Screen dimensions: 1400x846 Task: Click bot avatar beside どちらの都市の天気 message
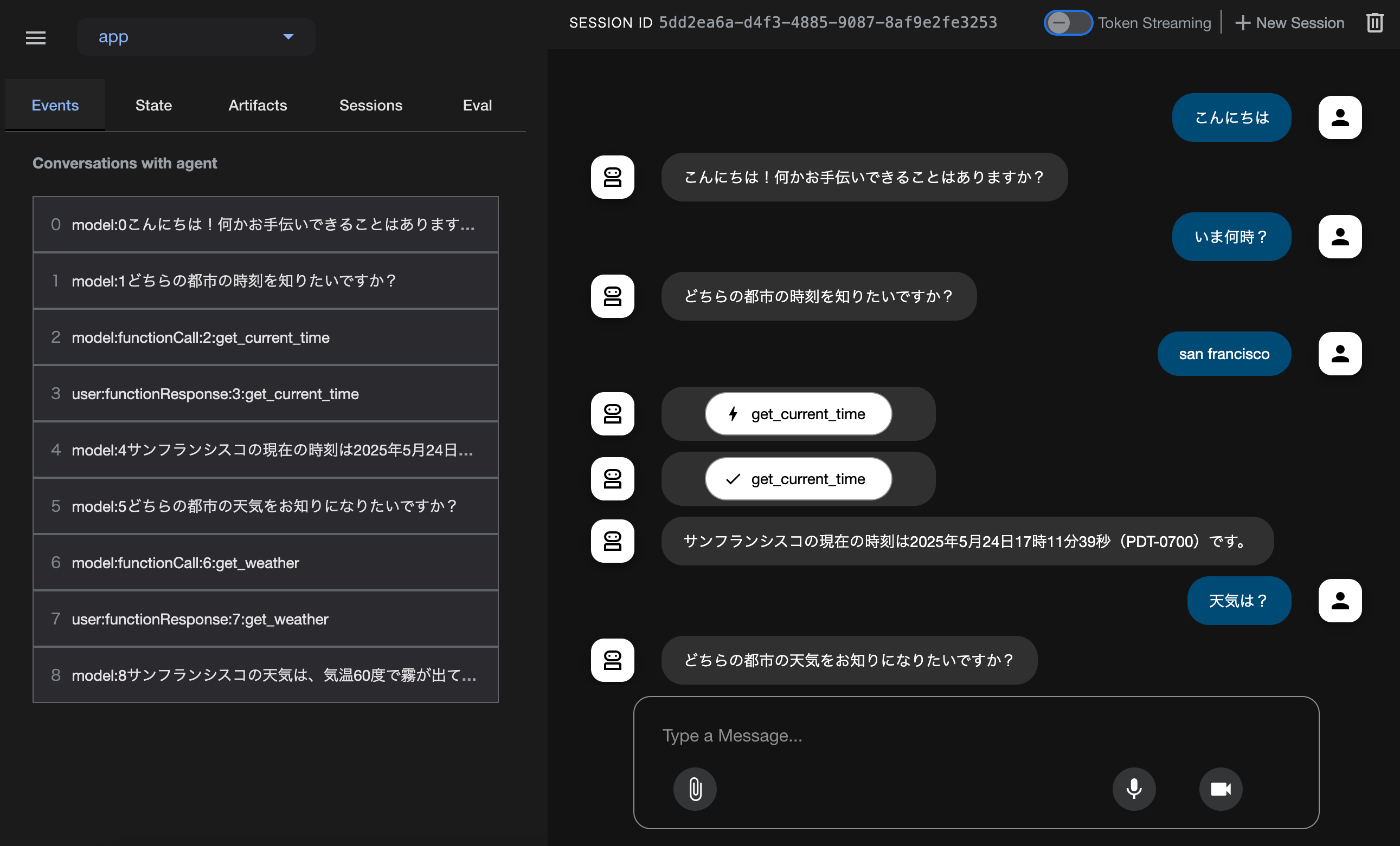[613, 660]
